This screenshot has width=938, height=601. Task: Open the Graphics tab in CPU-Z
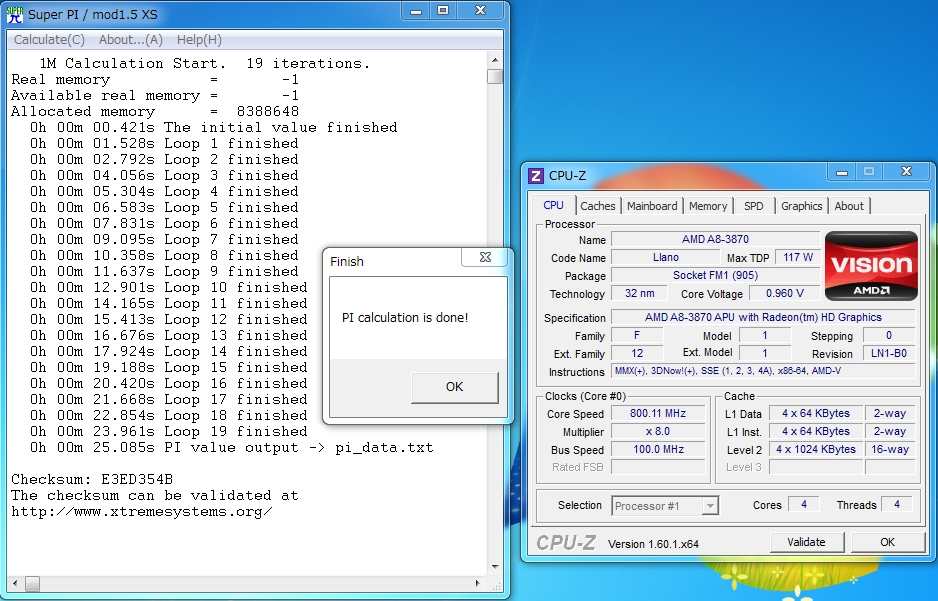(801, 206)
